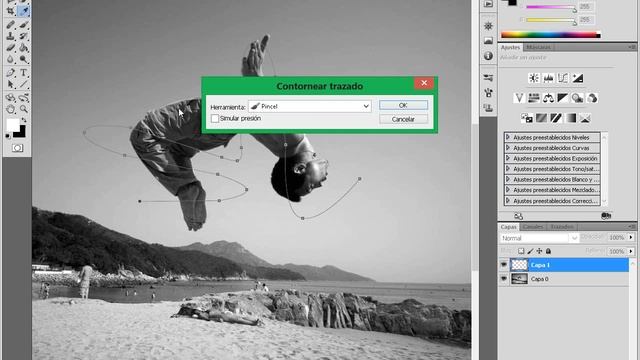Select the Zoom magnifier tool
This screenshot has height=360, width=640.
click(24, 109)
